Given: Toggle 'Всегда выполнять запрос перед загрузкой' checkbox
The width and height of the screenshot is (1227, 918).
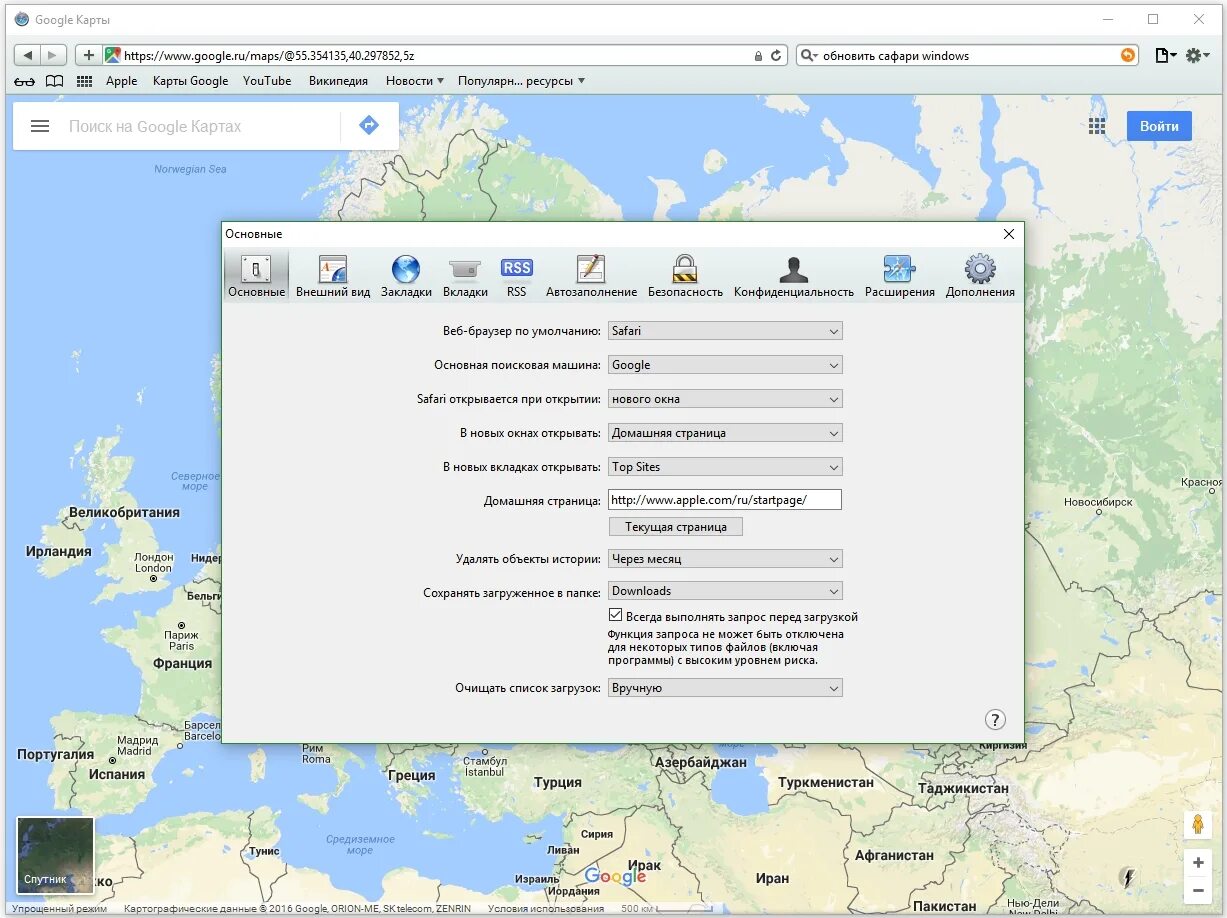Looking at the screenshot, I should (x=615, y=616).
